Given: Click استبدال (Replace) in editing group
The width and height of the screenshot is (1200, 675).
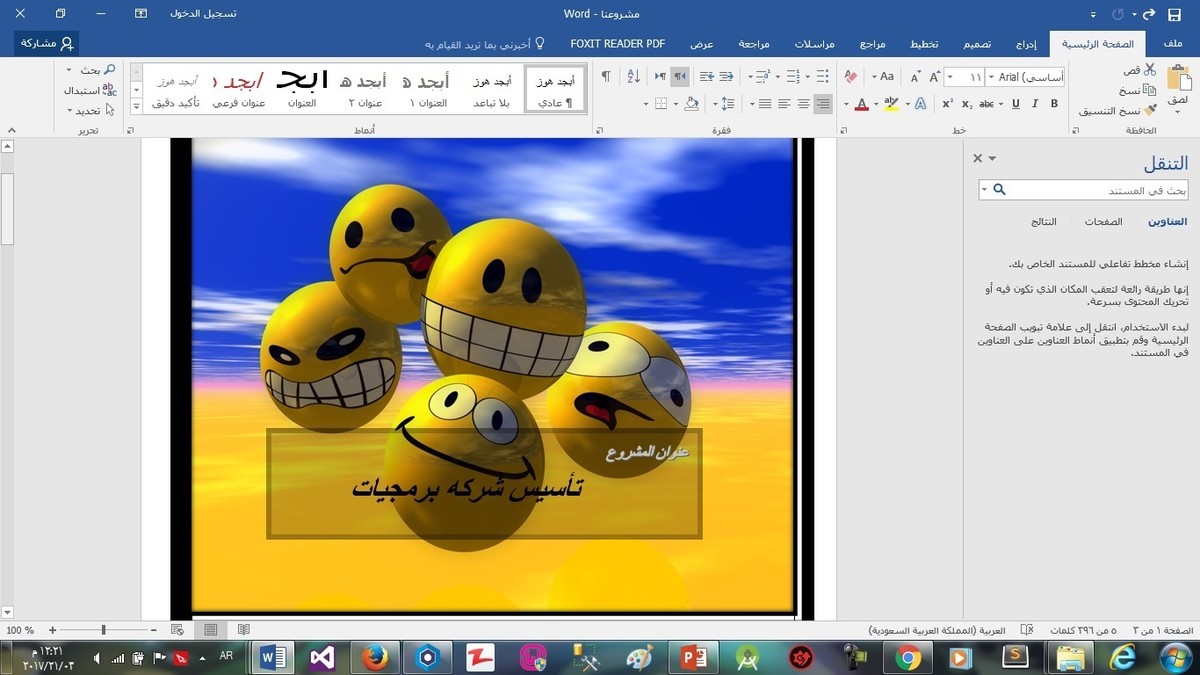Looking at the screenshot, I should [90, 90].
